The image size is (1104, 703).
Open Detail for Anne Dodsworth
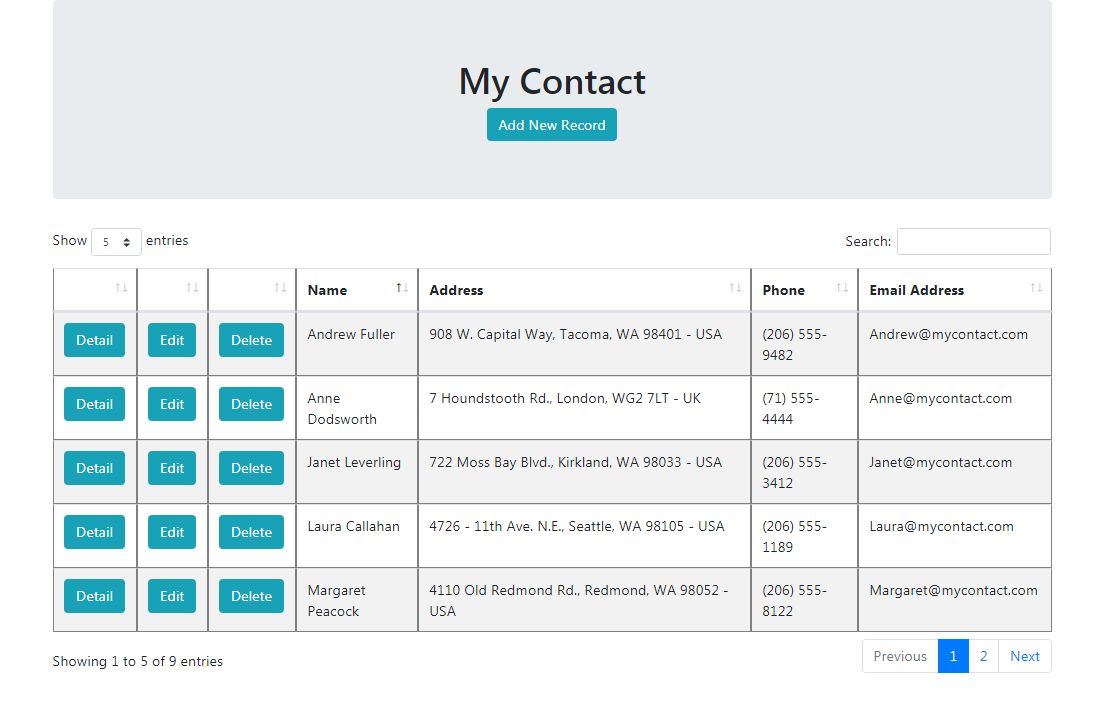coord(94,404)
